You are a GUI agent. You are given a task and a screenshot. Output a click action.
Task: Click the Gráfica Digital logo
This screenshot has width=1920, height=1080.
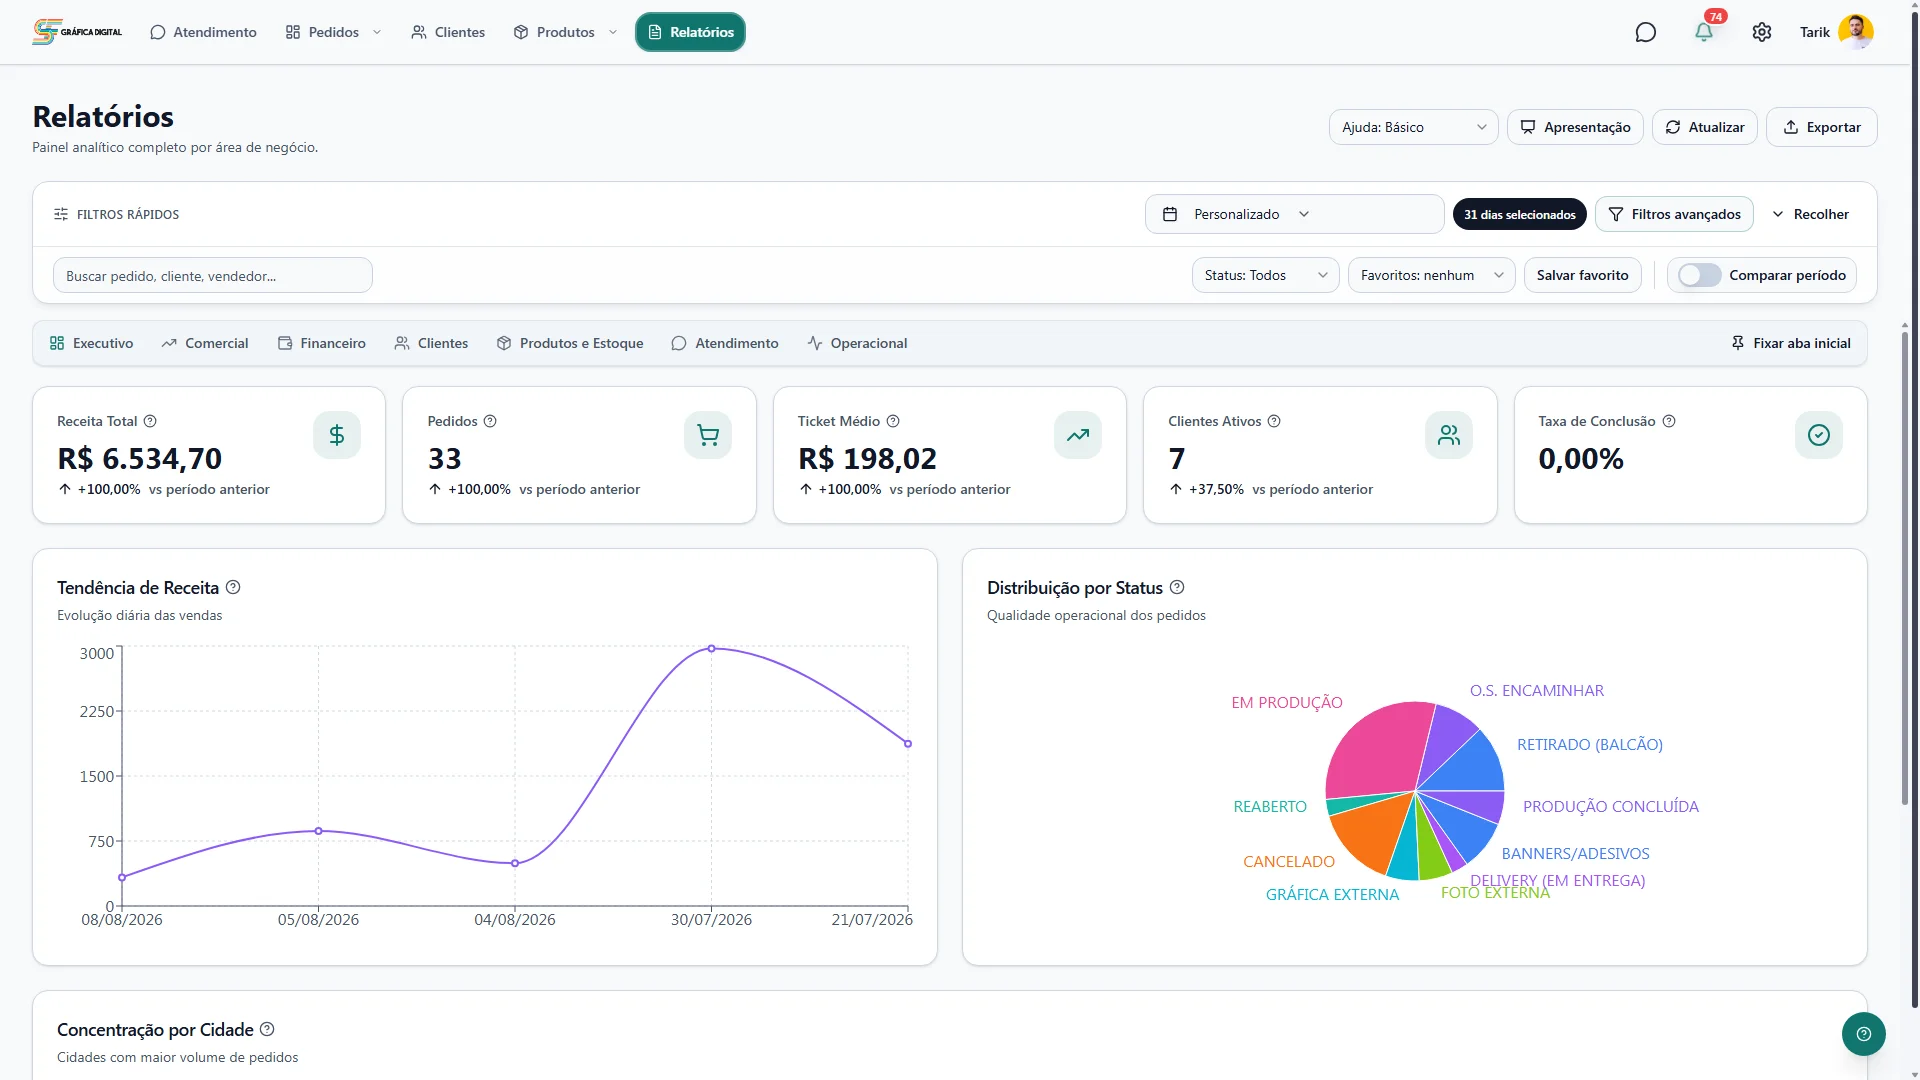(77, 32)
